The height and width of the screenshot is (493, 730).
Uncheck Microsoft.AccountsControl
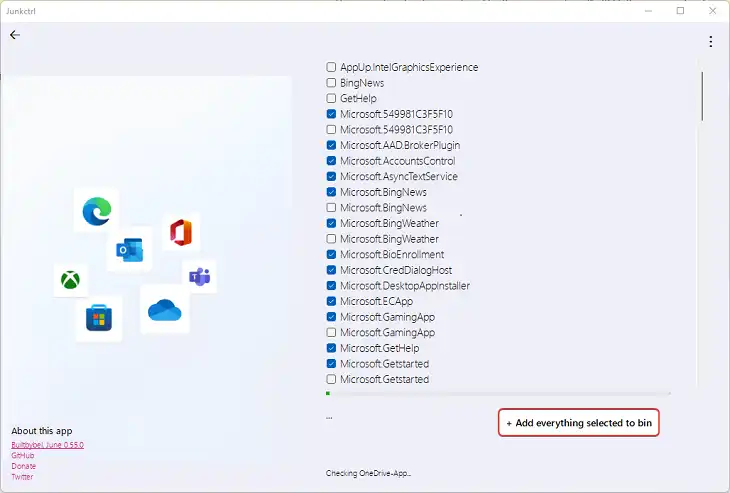point(331,161)
